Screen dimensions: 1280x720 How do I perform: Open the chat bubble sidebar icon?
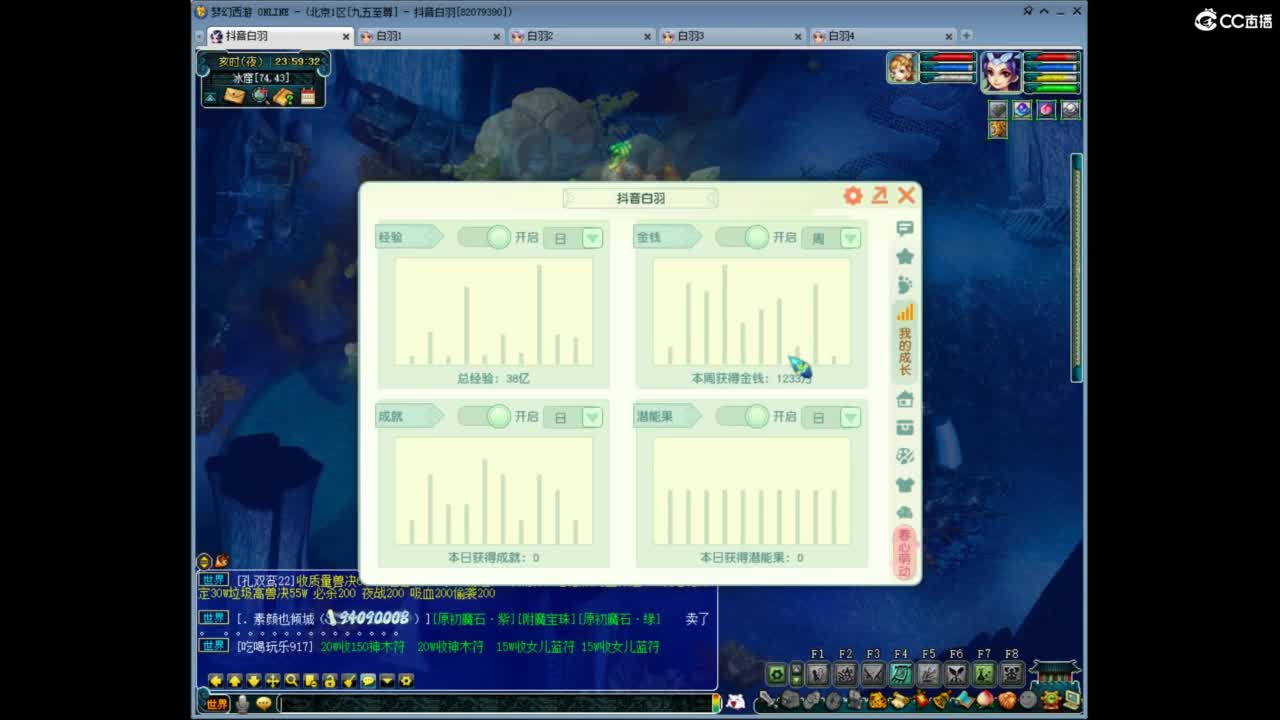tap(905, 229)
